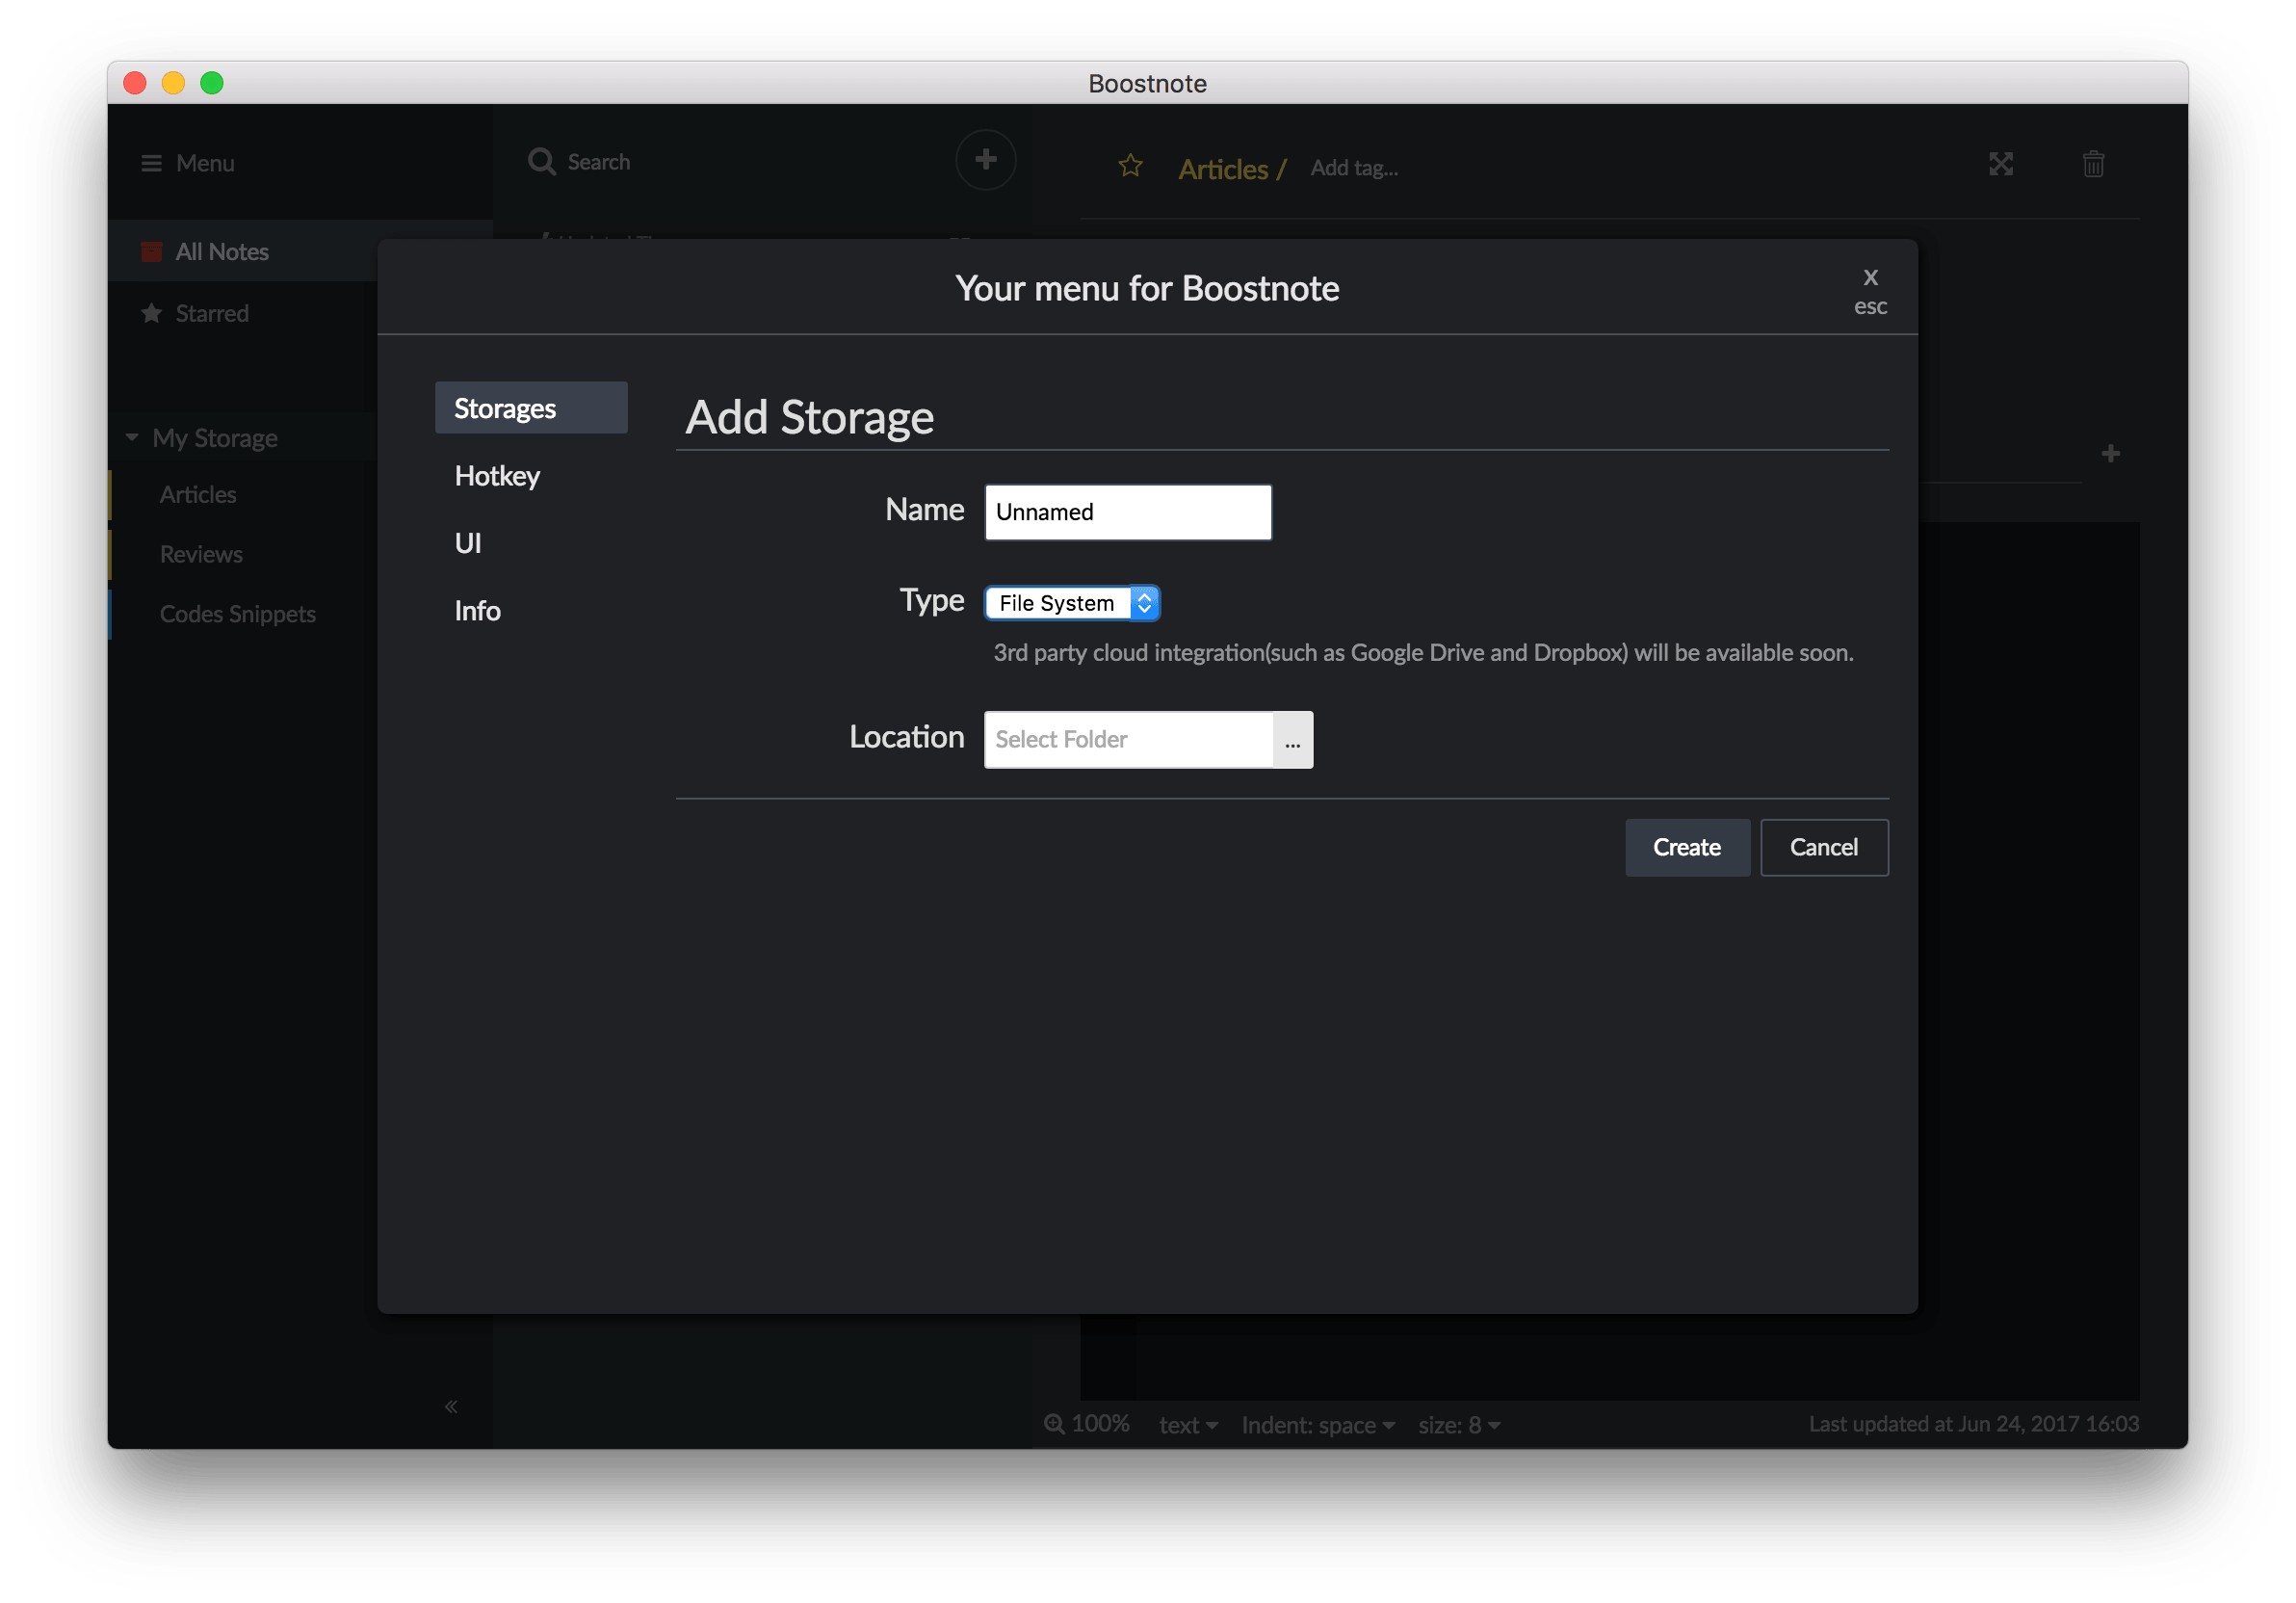Image resolution: width=2296 pixels, height=1603 pixels.
Task: Open the Indent: space dropdown
Action: [x=1317, y=1425]
